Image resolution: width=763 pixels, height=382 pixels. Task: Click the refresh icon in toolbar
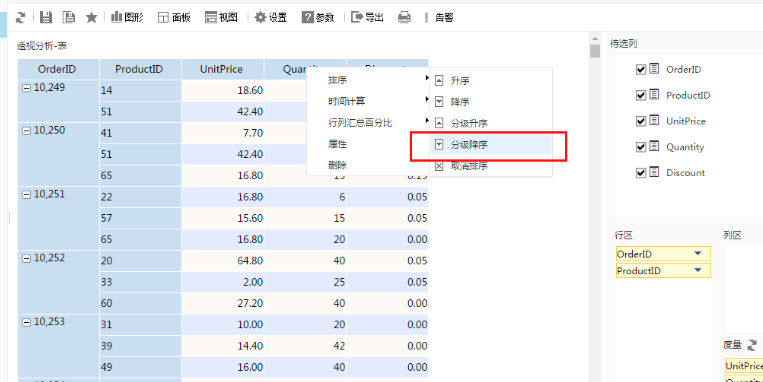20,18
